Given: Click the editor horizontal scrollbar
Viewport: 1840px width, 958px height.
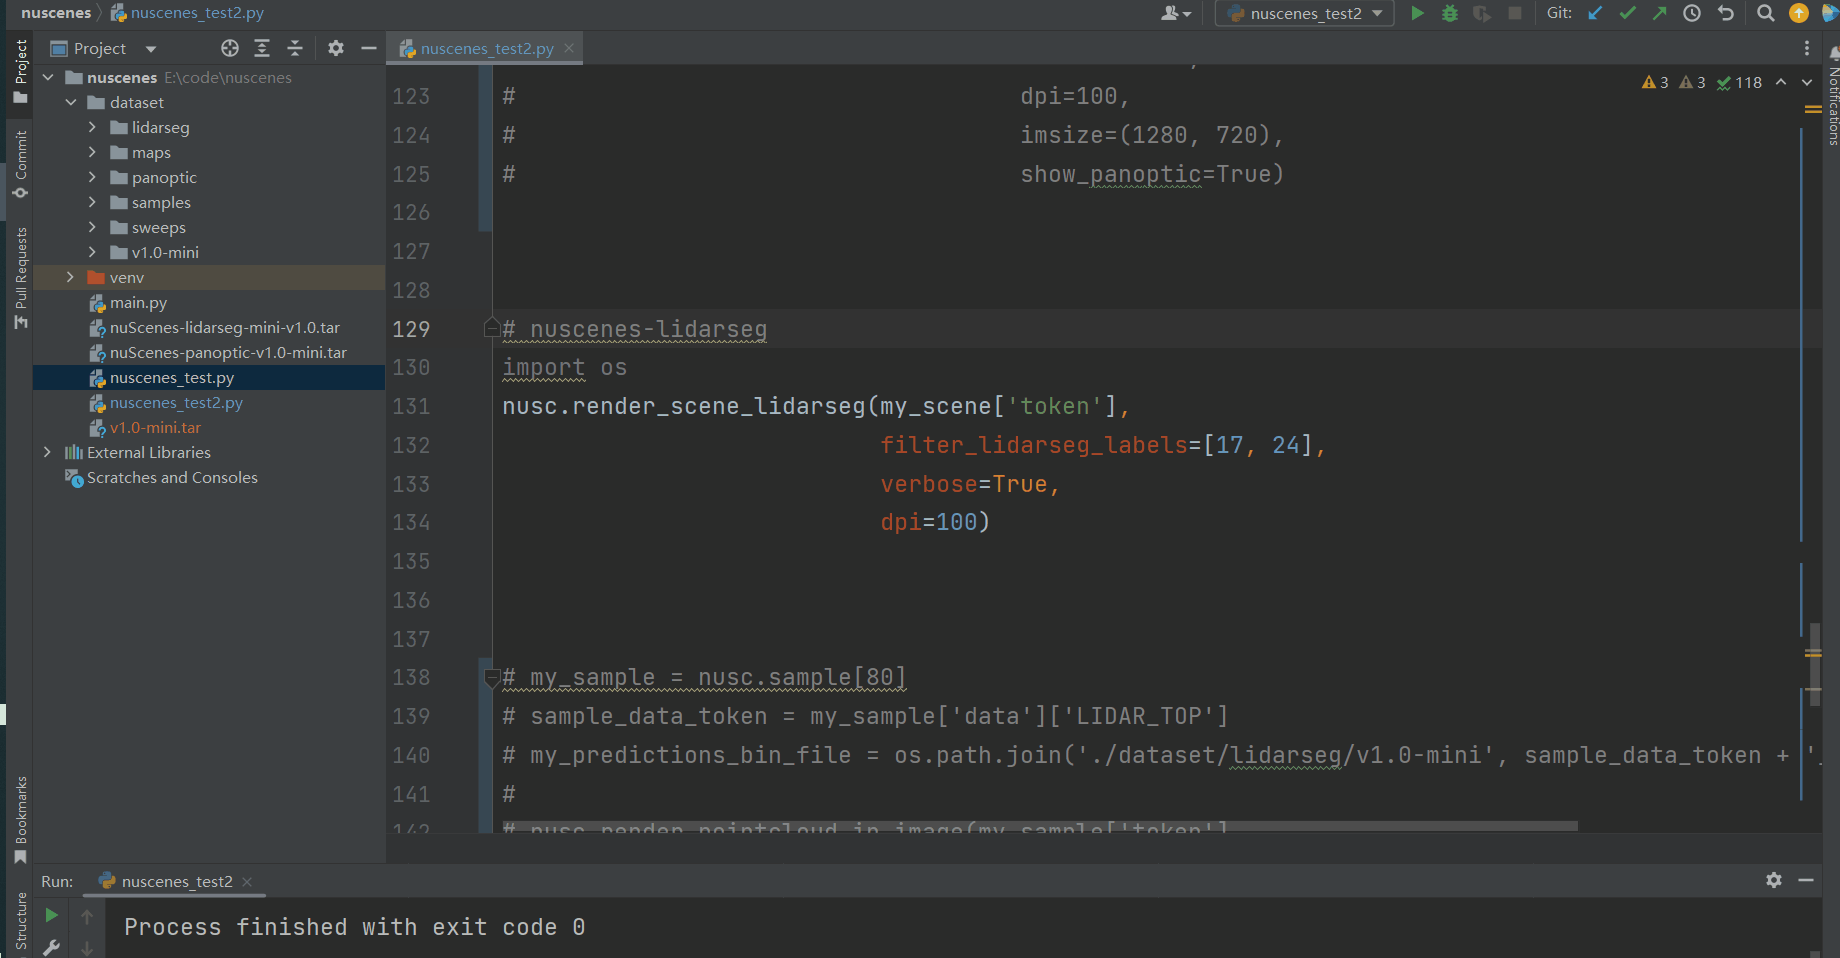Looking at the screenshot, I should [x=1040, y=826].
